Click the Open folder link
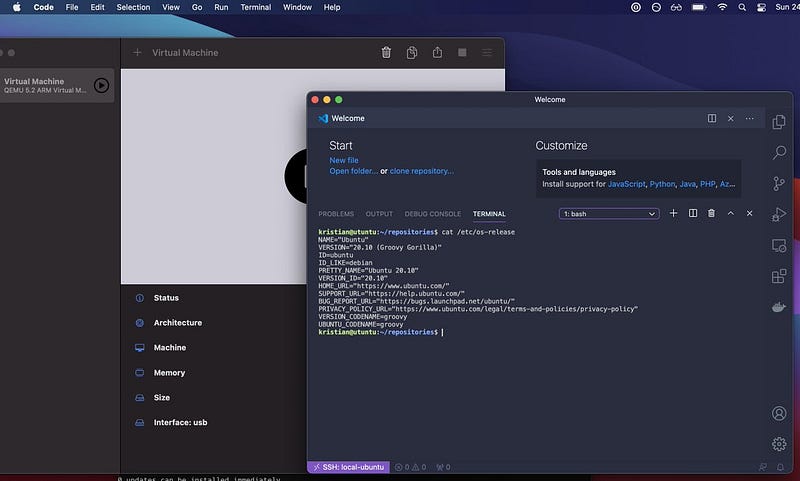 pyautogui.click(x=354, y=171)
